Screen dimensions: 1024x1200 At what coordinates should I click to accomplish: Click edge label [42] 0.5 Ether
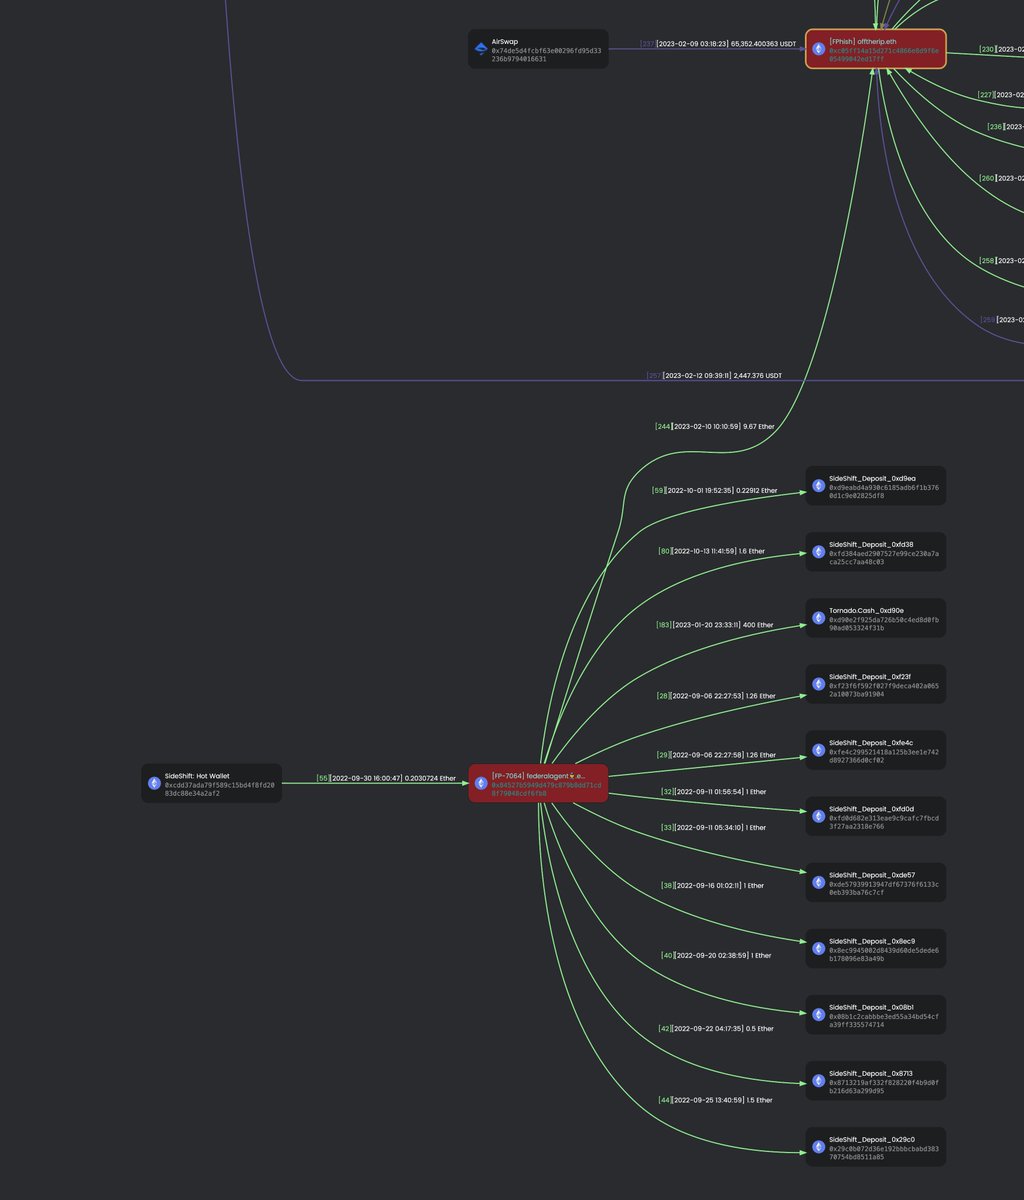tap(716, 1029)
